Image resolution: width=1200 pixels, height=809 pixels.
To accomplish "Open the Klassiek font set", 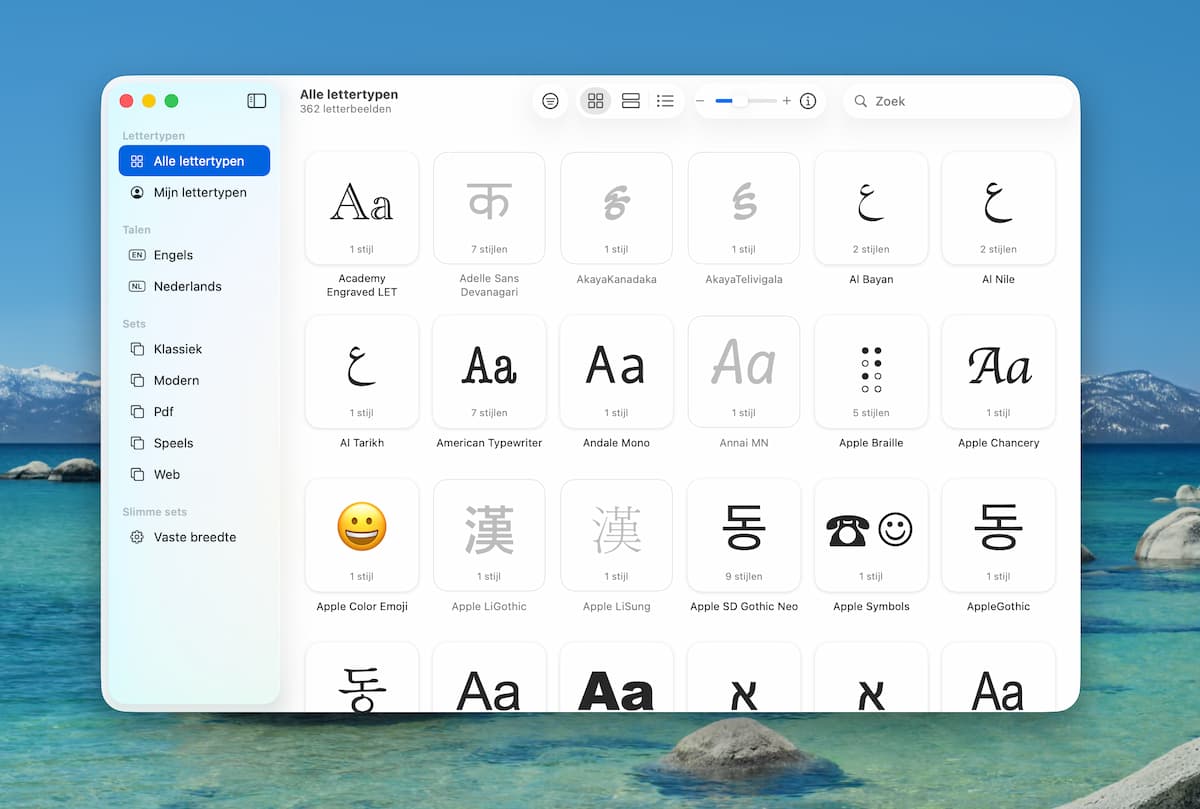I will click(177, 349).
